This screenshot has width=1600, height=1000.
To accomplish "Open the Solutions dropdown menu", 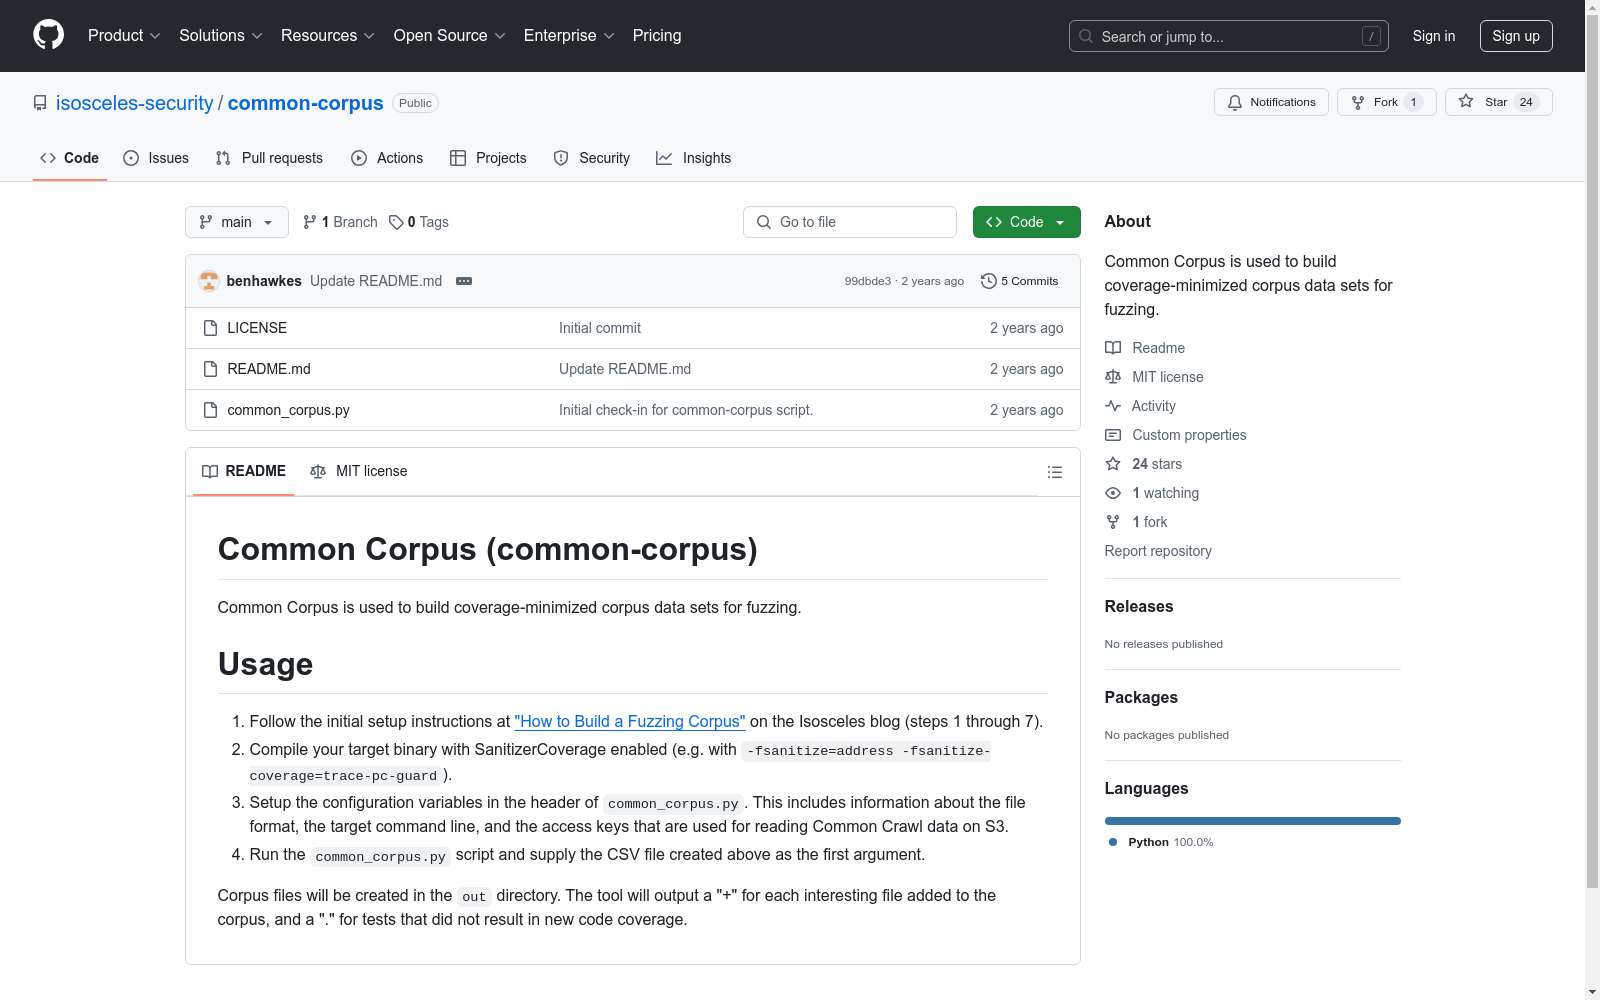I will tap(221, 36).
